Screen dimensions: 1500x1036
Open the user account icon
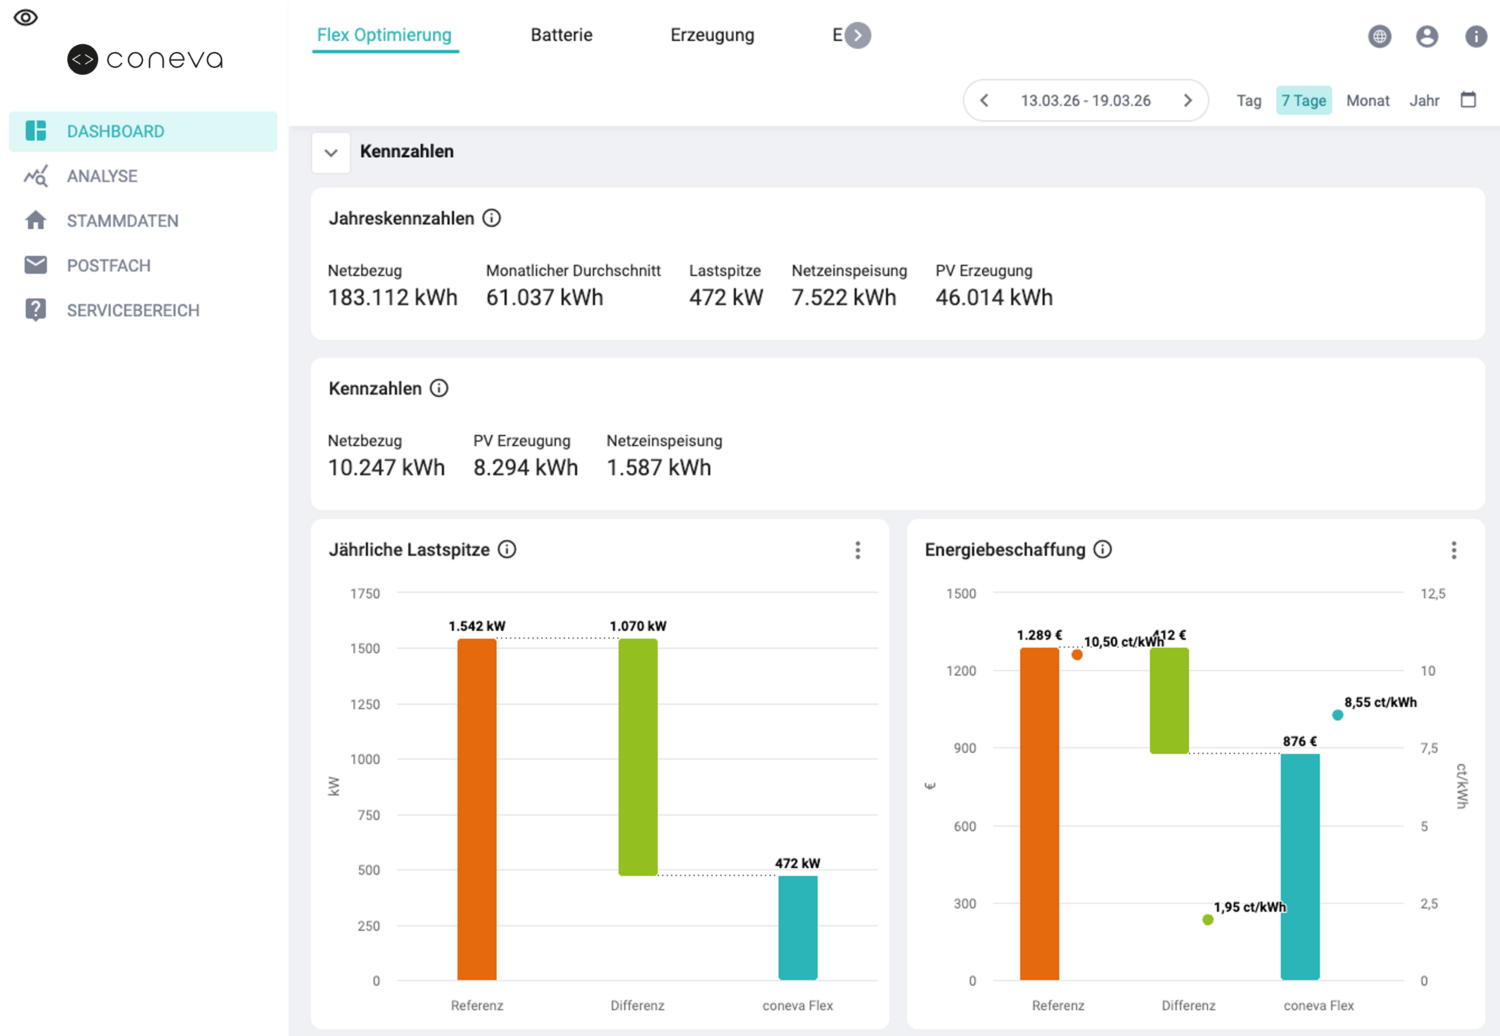tap(1427, 36)
